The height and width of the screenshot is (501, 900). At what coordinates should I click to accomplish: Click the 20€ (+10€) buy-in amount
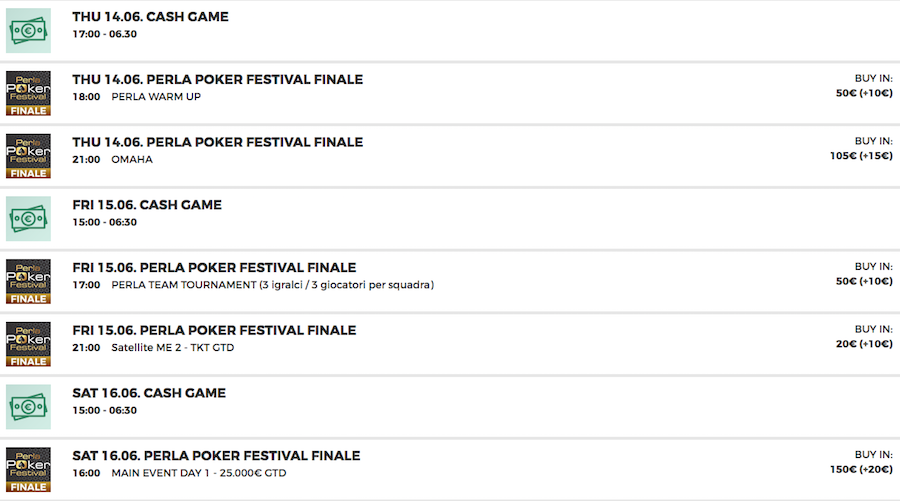coord(864,344)
